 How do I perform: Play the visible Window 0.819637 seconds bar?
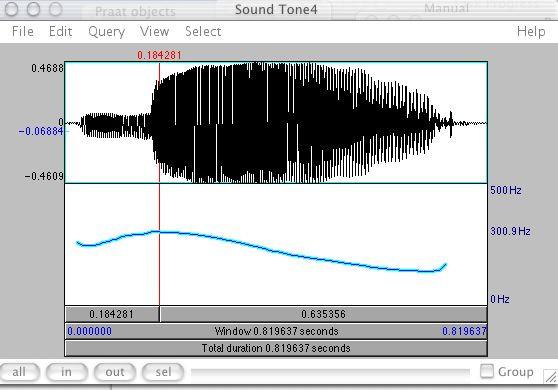(x=276, y=331)
